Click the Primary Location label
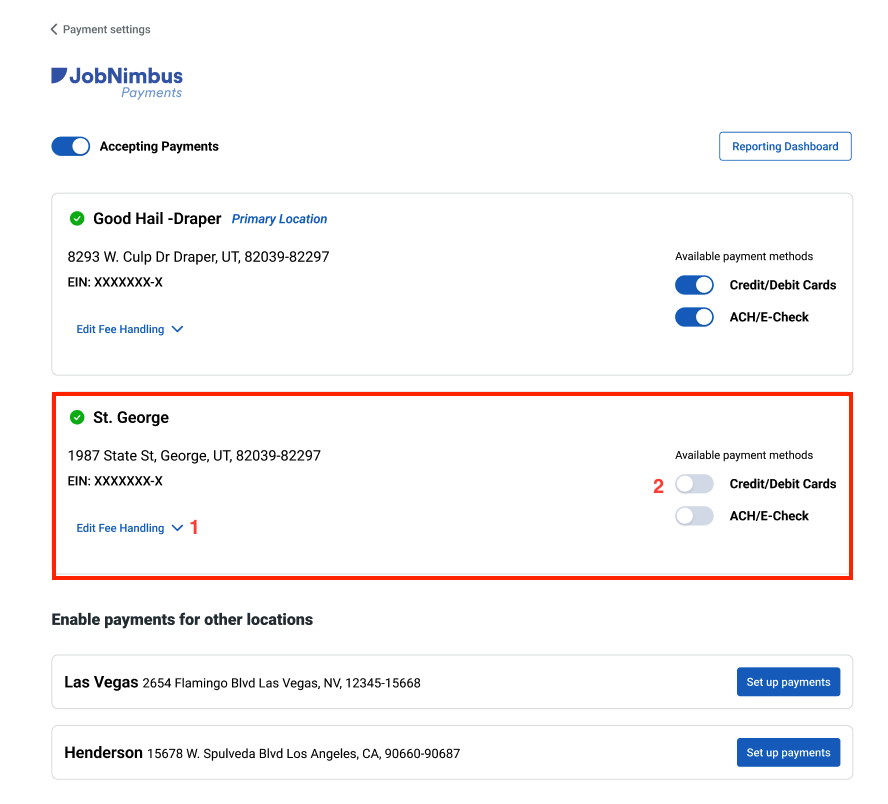Image resolution: width=888 pixels, height=804 pixels. pyautogui.click(x=279, y=218)
